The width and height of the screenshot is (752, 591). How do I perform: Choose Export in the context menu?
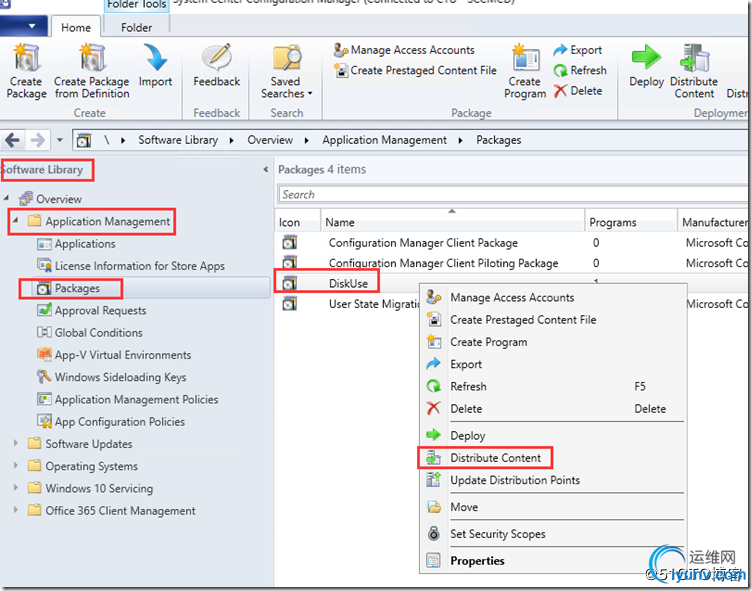tap(553, 364)
